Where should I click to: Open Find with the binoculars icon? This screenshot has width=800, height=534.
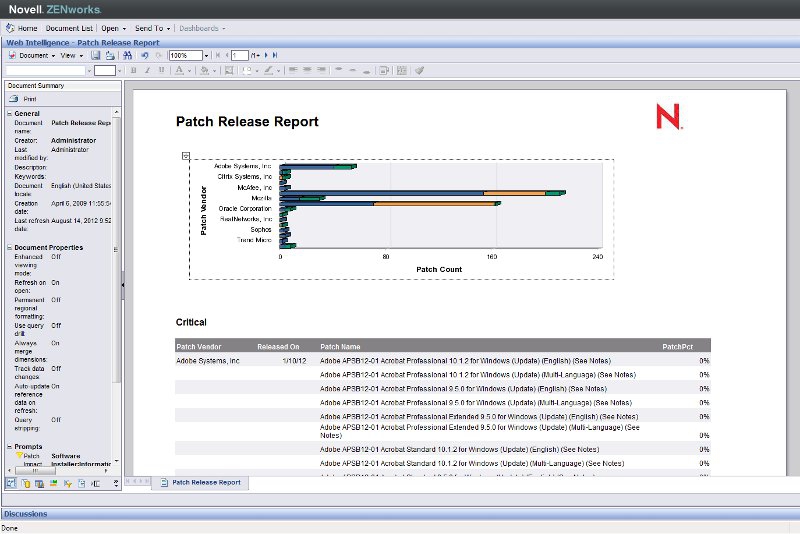point(128,55)
